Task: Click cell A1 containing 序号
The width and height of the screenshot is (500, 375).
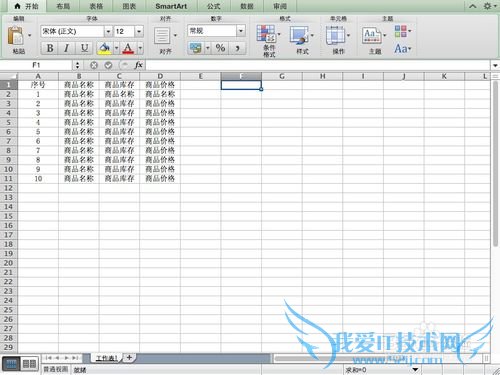Action: click(38, 85)
